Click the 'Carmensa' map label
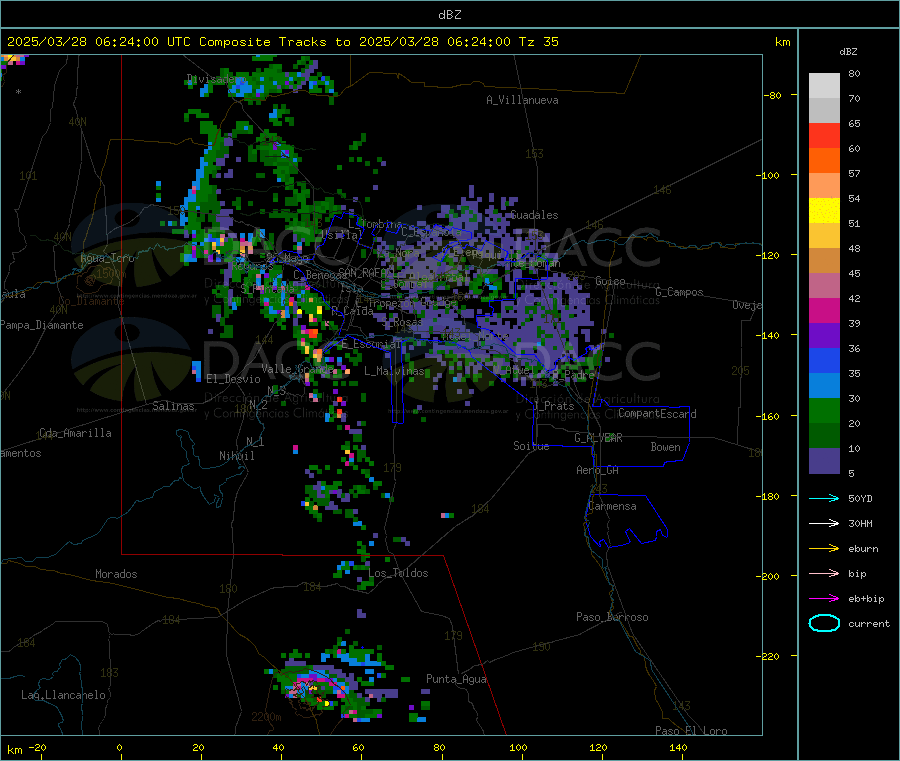This screenshot has height=761, width=900. [x=612, y=506]
